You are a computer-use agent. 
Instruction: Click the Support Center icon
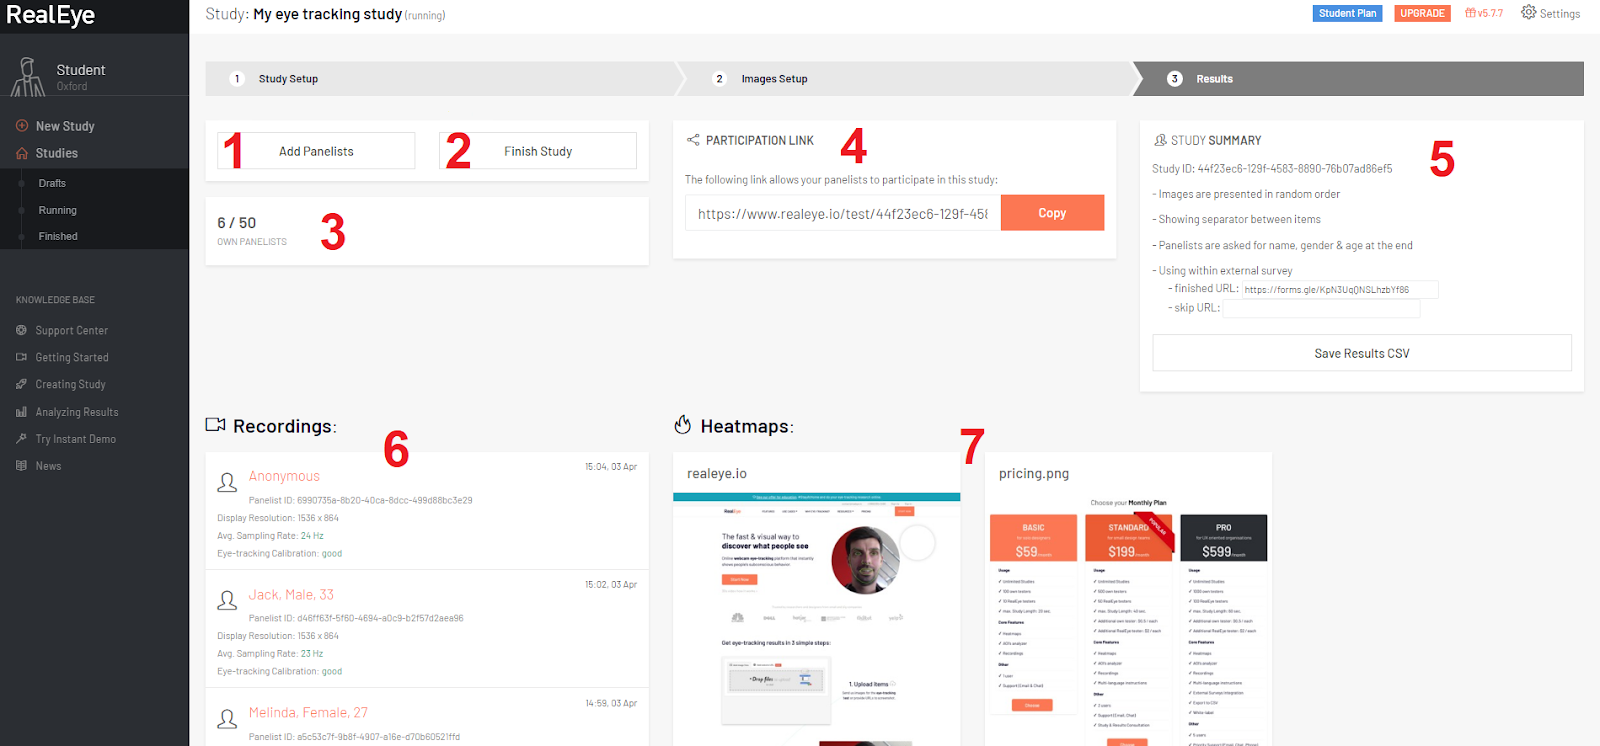(21, 330)
